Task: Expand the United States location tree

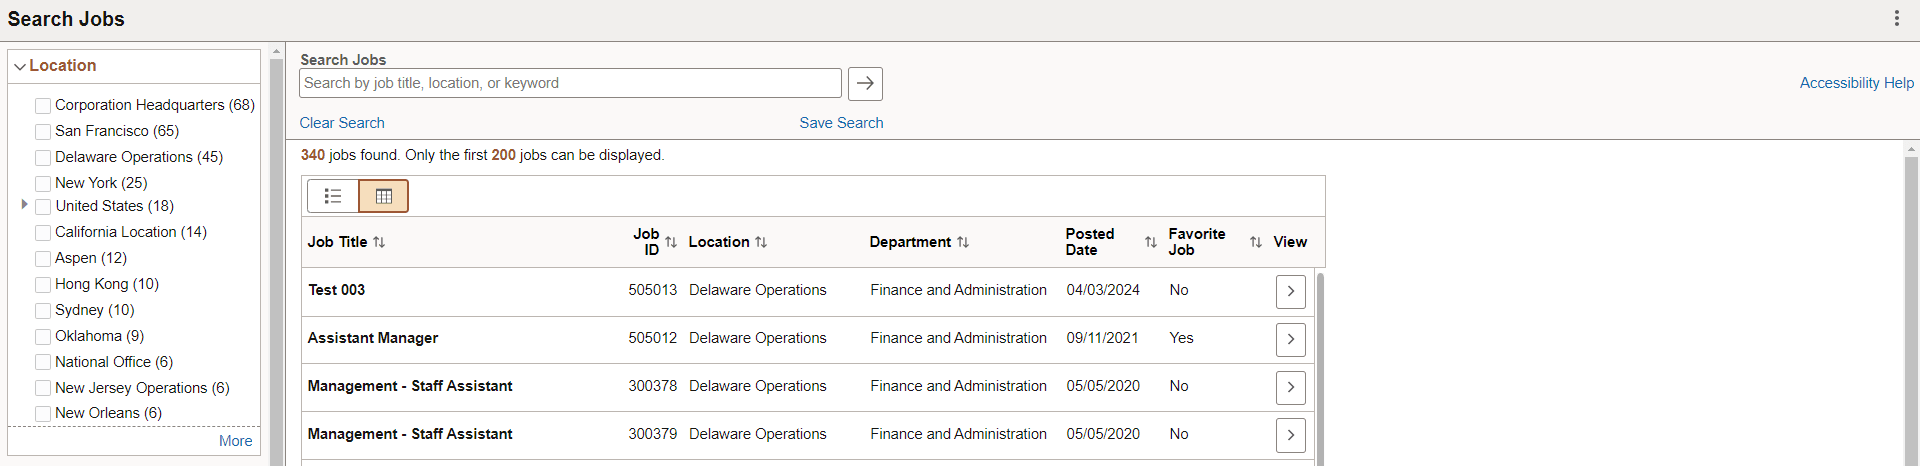Action: tap(24, 204)
